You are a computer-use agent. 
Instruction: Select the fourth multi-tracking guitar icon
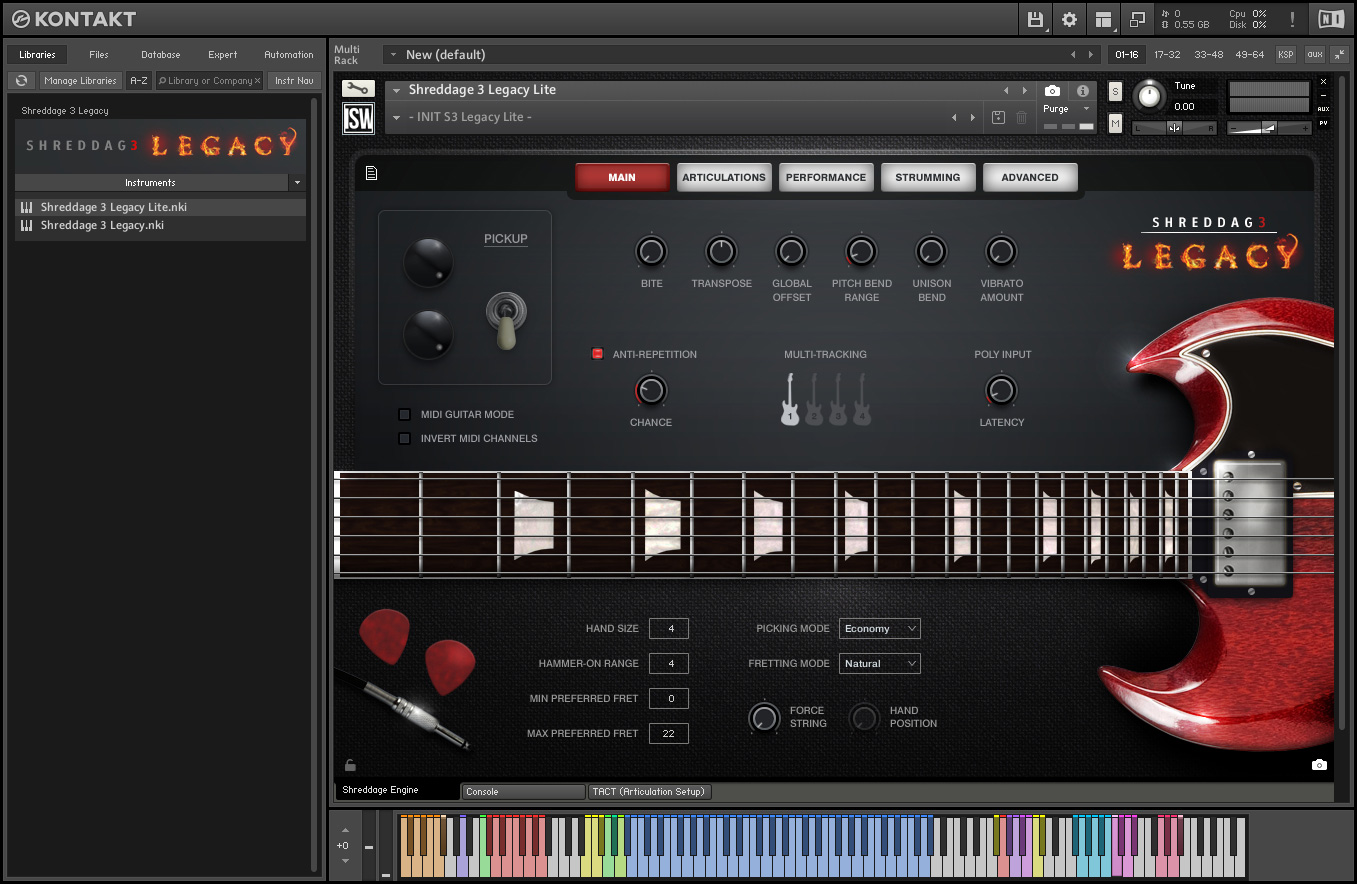[862, 399]
